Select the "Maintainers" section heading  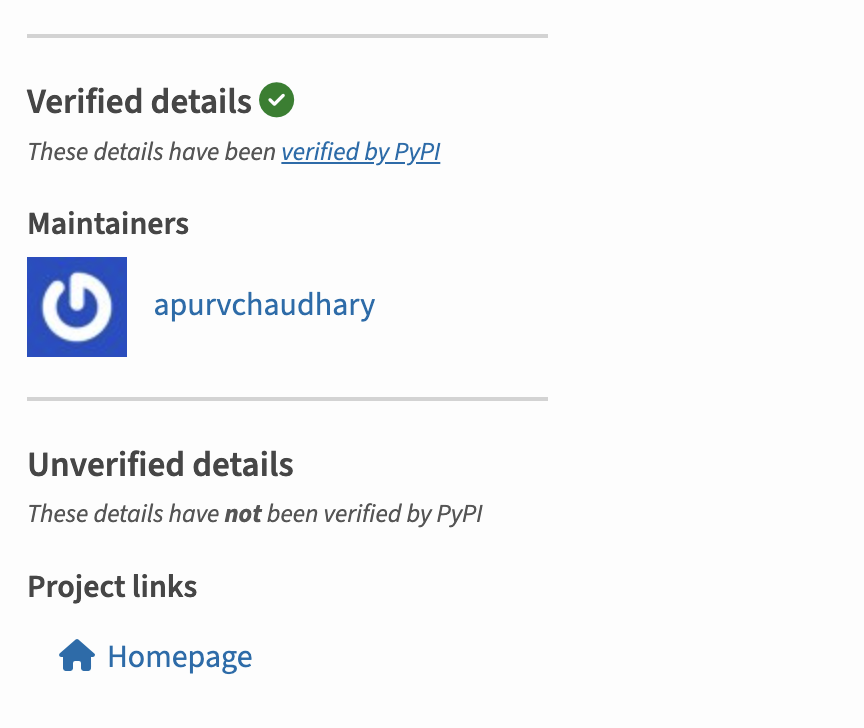pyautogui.click(x=108, y=223)
